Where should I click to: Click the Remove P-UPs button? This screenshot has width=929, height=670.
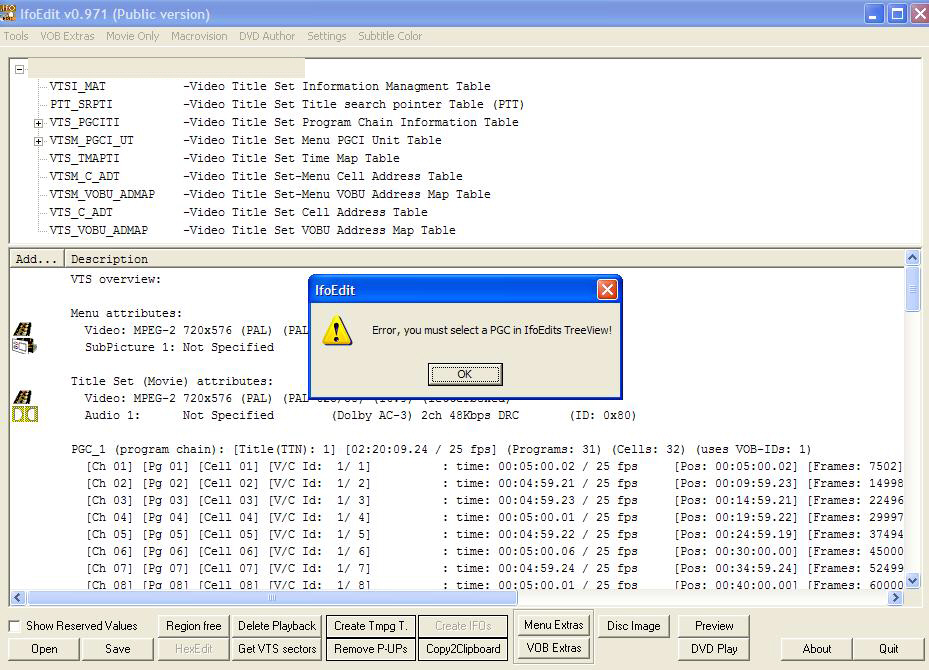371,649
